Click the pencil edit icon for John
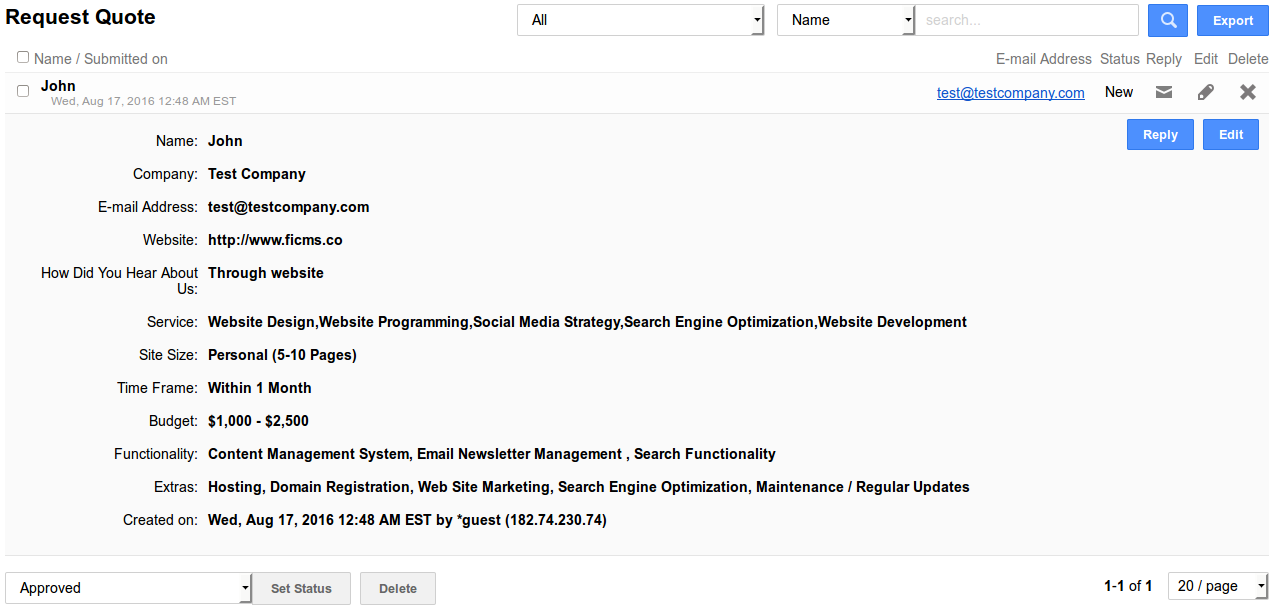This screenshot has height=613, width=1274. (1206, 92)
